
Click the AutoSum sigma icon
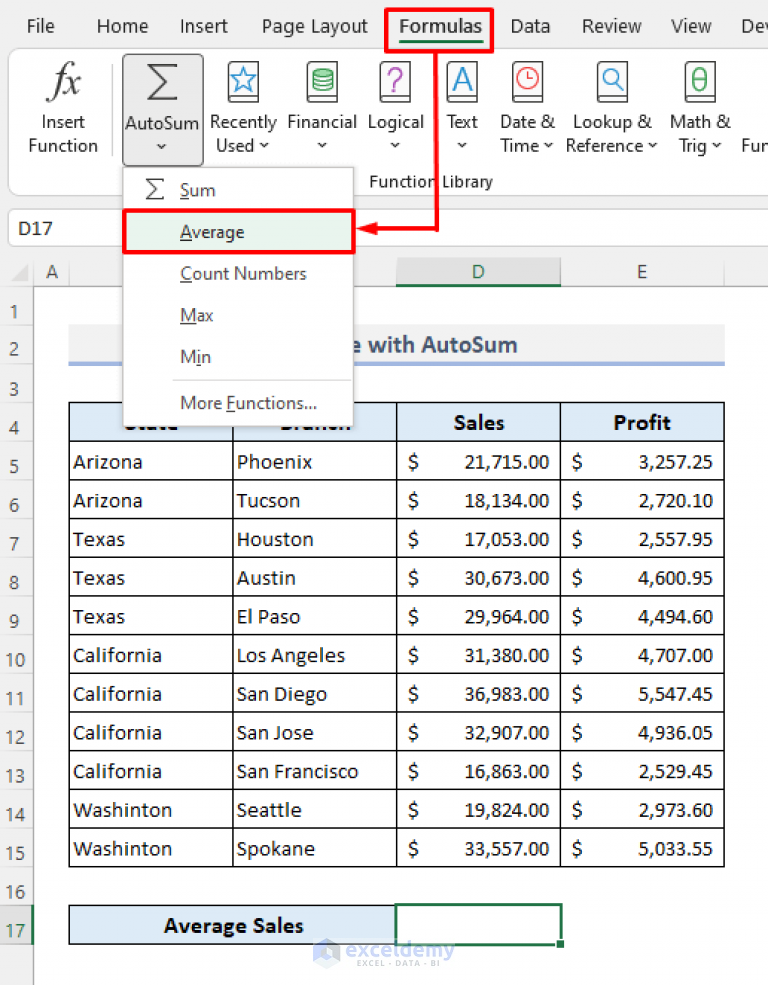coord(162,82)
